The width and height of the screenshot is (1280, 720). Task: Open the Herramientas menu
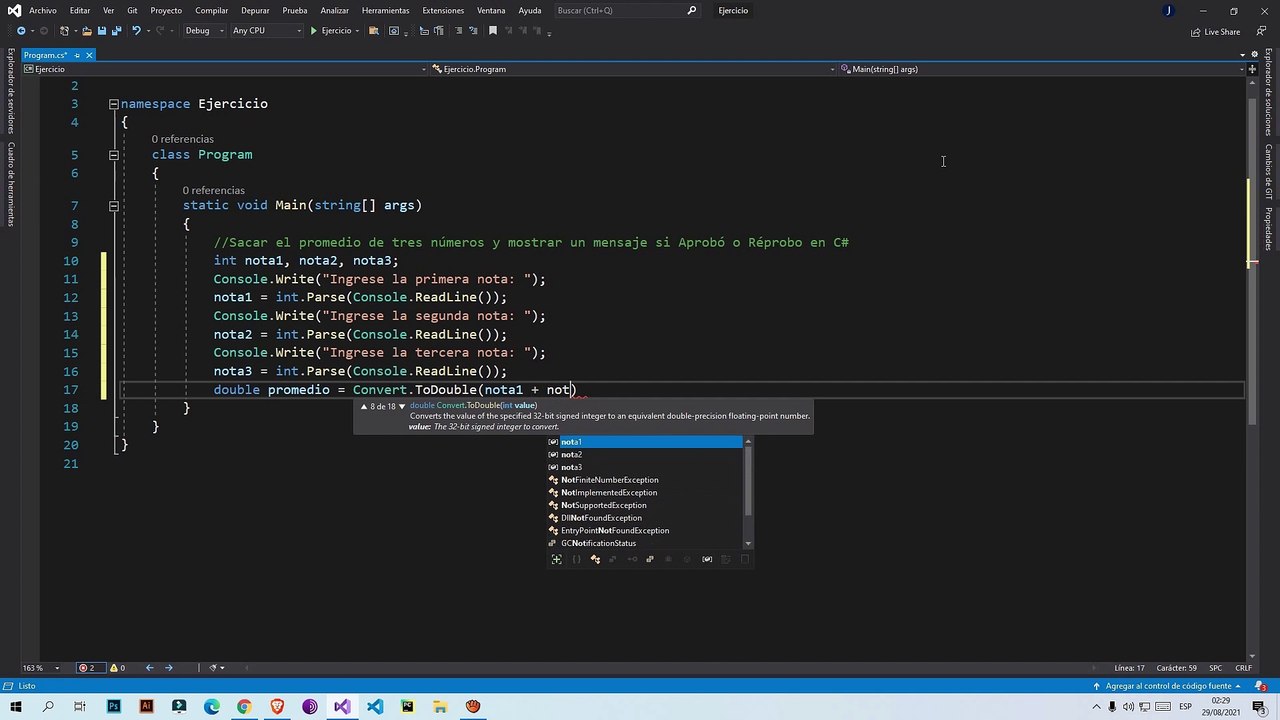click(x=385, y=10)
